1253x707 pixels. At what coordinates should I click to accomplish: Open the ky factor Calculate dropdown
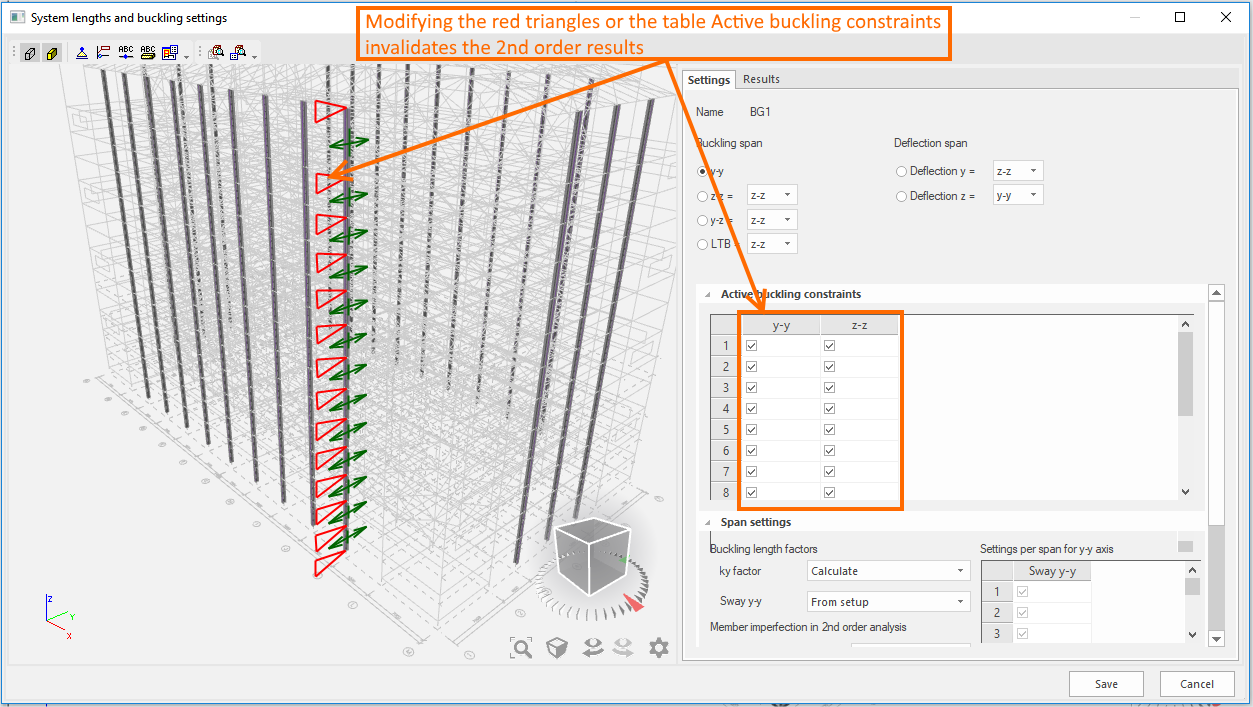tap(889, 571)
